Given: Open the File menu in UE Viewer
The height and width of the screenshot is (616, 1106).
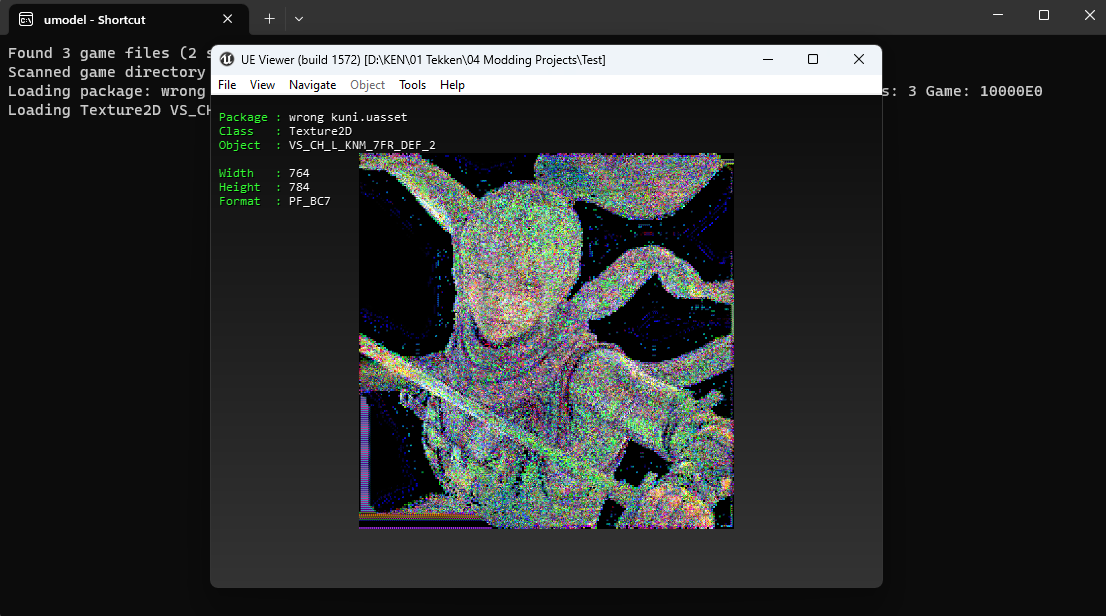Looking at the screenshot, I should (x=227, y=85).
